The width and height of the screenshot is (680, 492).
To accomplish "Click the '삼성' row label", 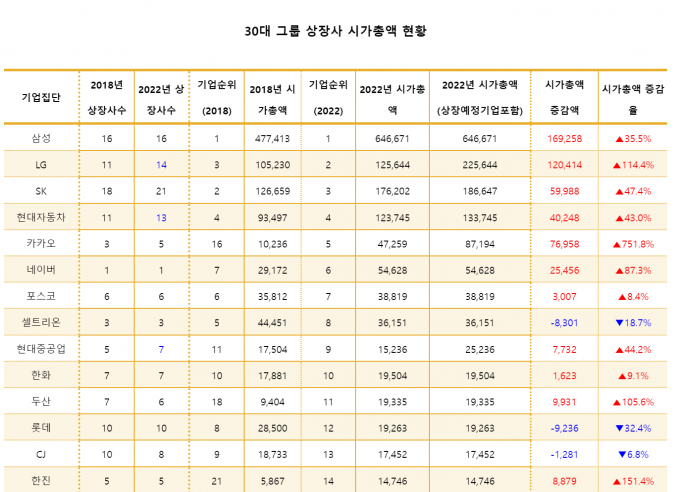I will pyautogui.click(x=41, y=138).
